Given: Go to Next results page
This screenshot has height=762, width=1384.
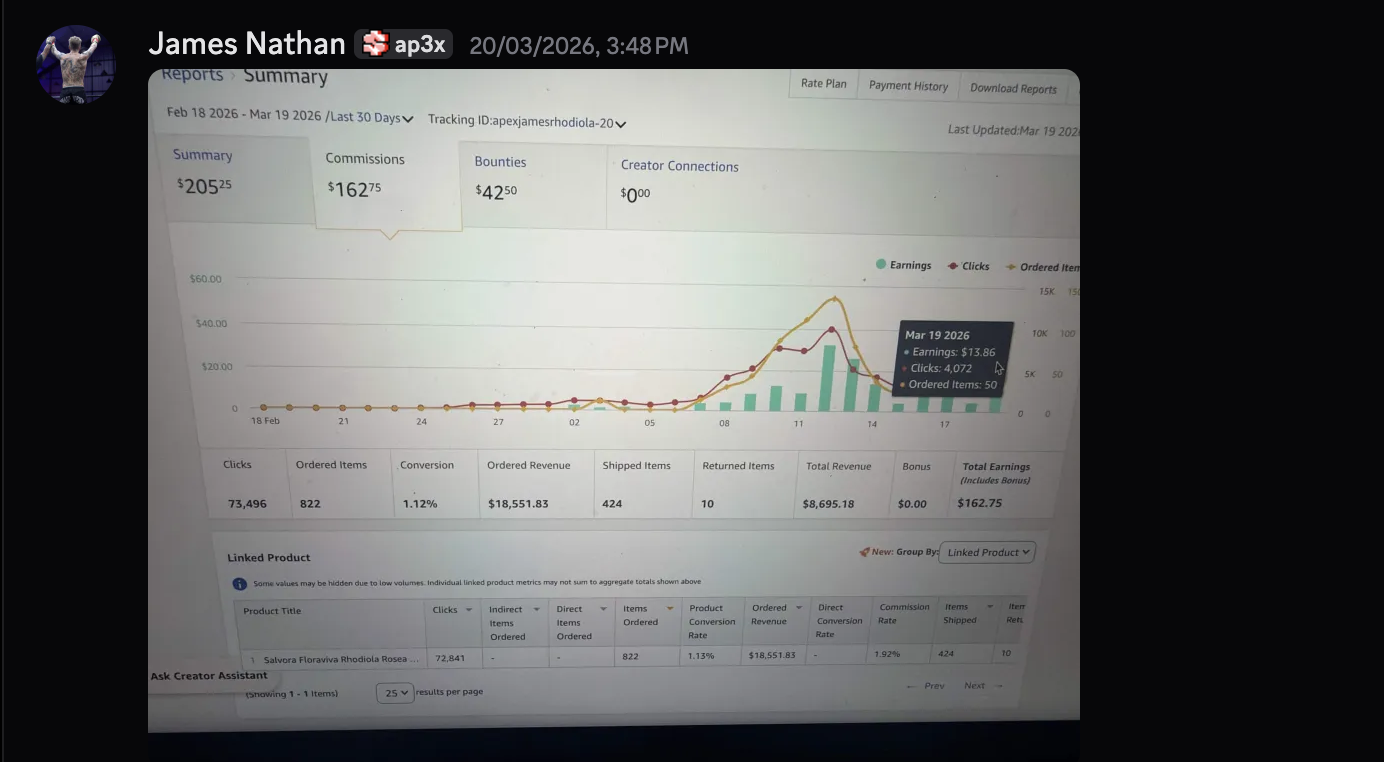Looking at the screenshot, I should 982,686.
